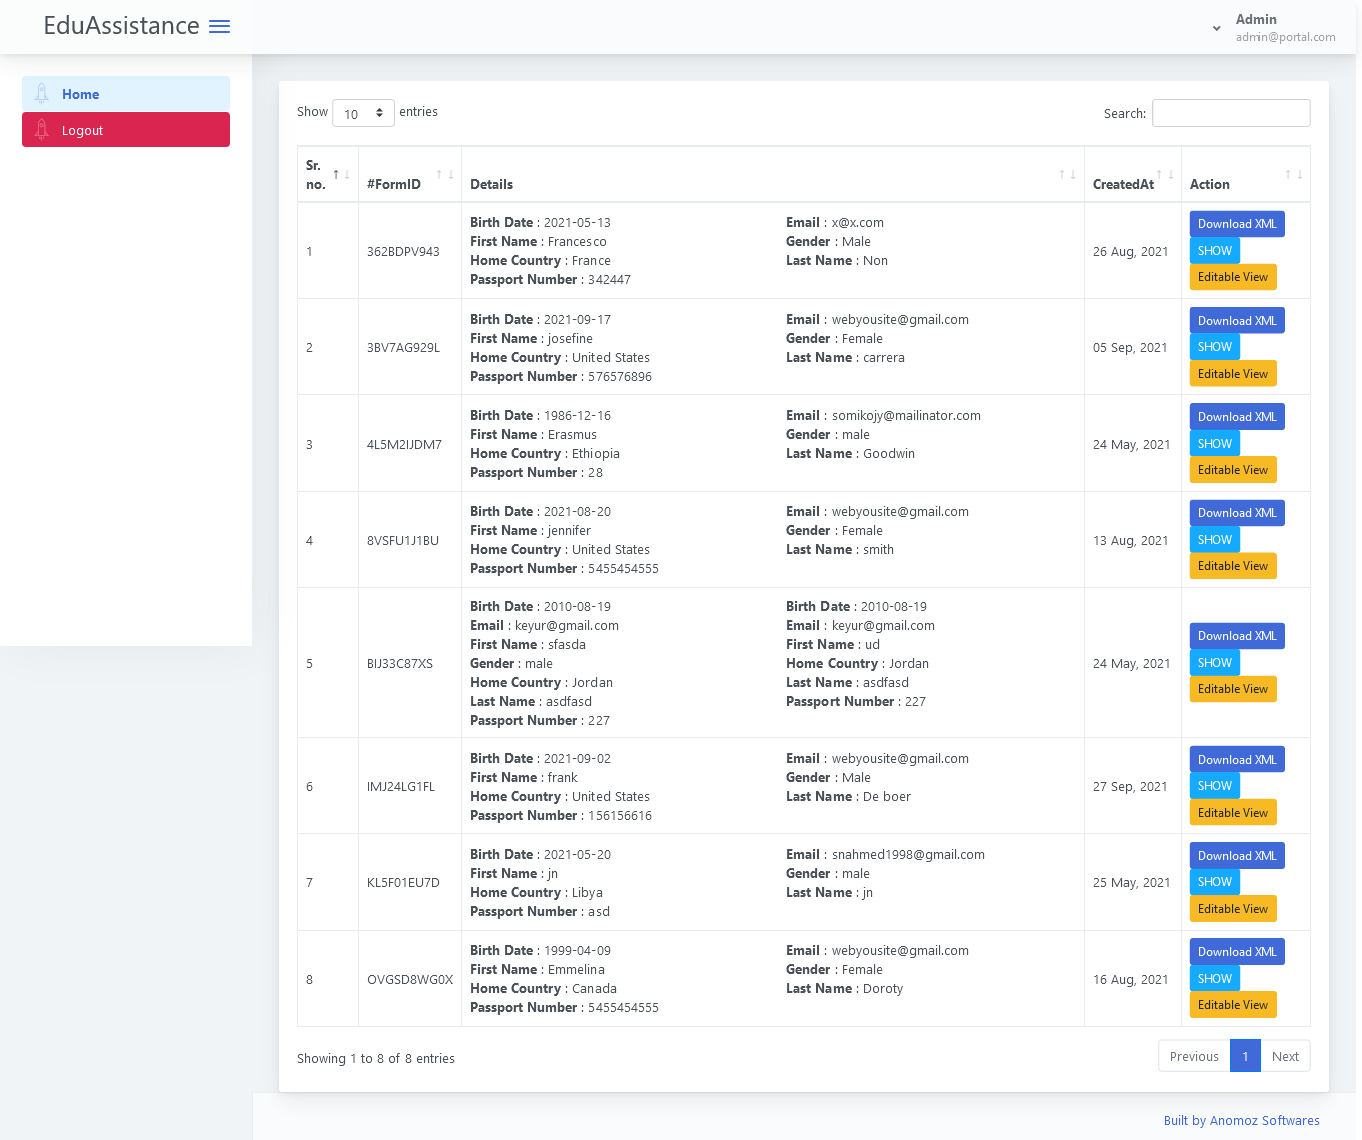
Task: Open Editable View for form 4L5M2IJDM7
Action: tap(1232, 470)
